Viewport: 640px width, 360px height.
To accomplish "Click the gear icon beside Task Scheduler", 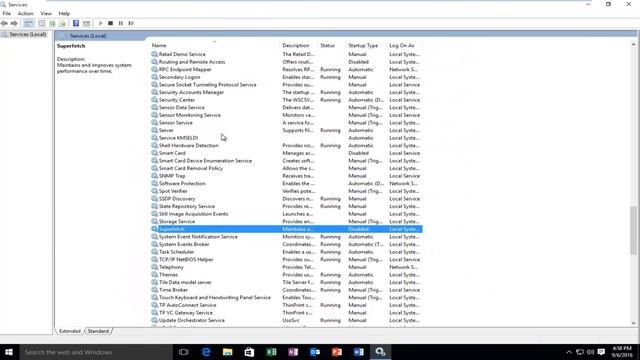I will coord(154,252).
